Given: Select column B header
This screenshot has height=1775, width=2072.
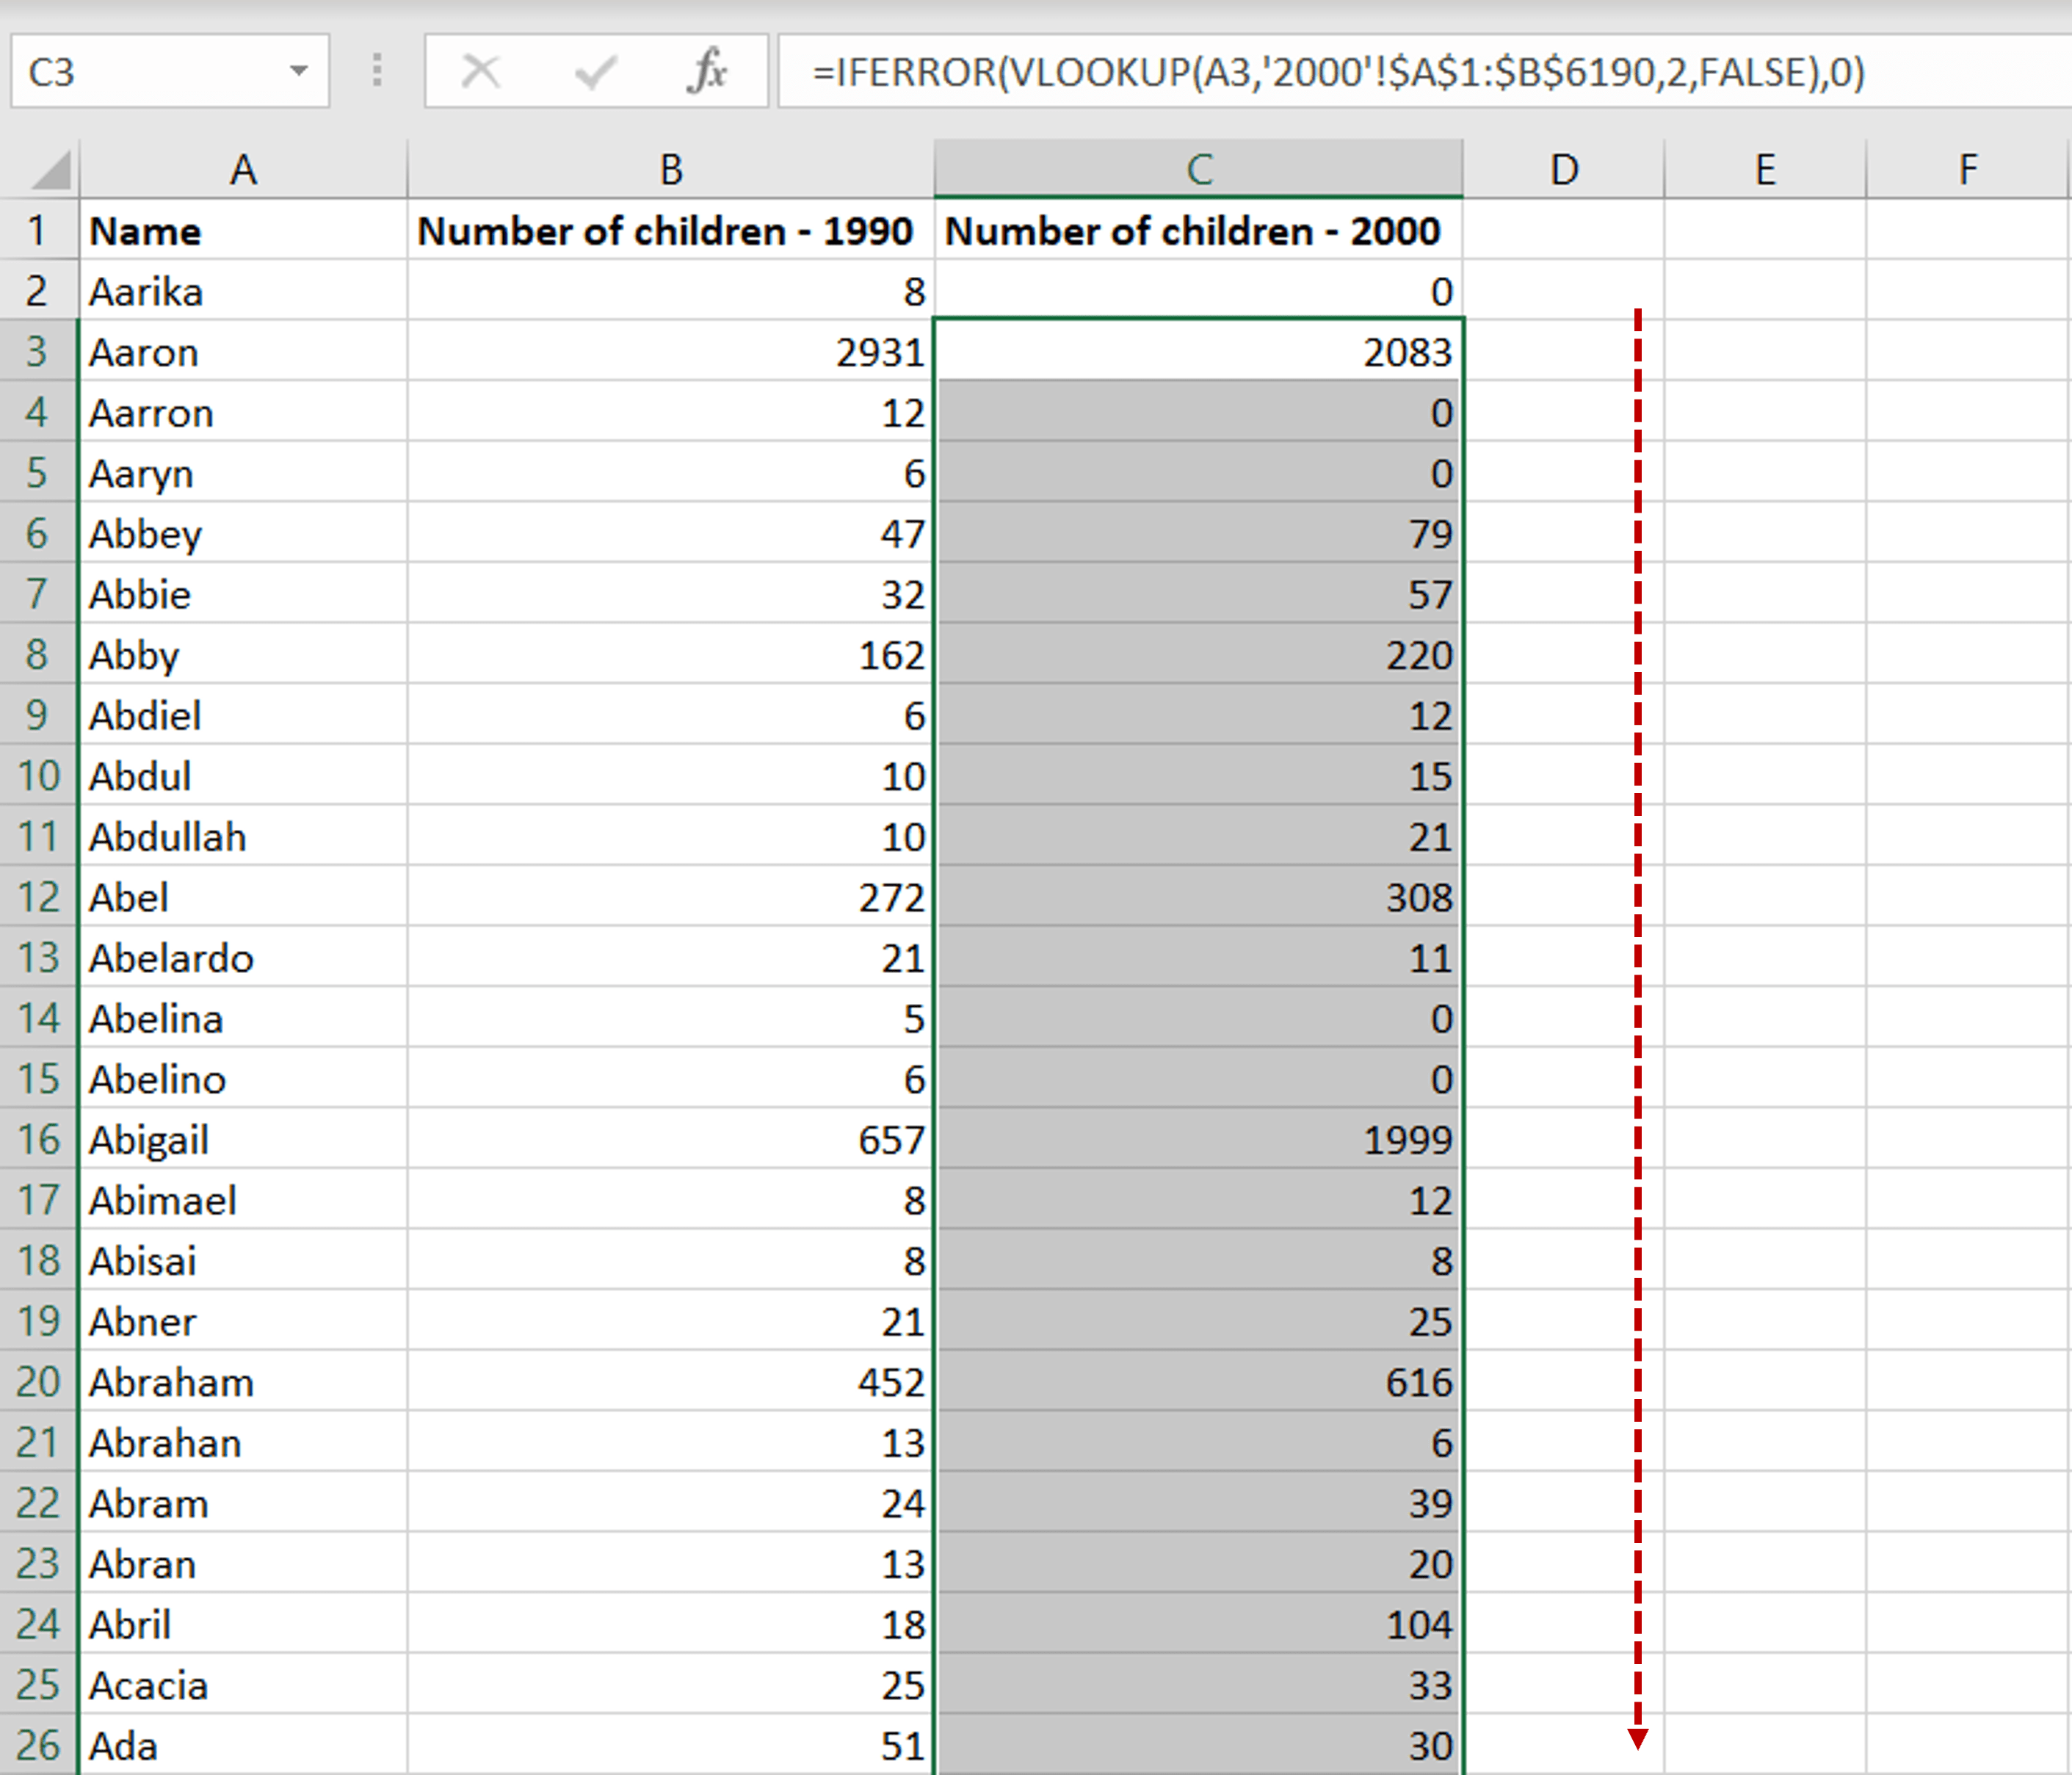Looking at the screenshot, I should (x=670, y=169).
